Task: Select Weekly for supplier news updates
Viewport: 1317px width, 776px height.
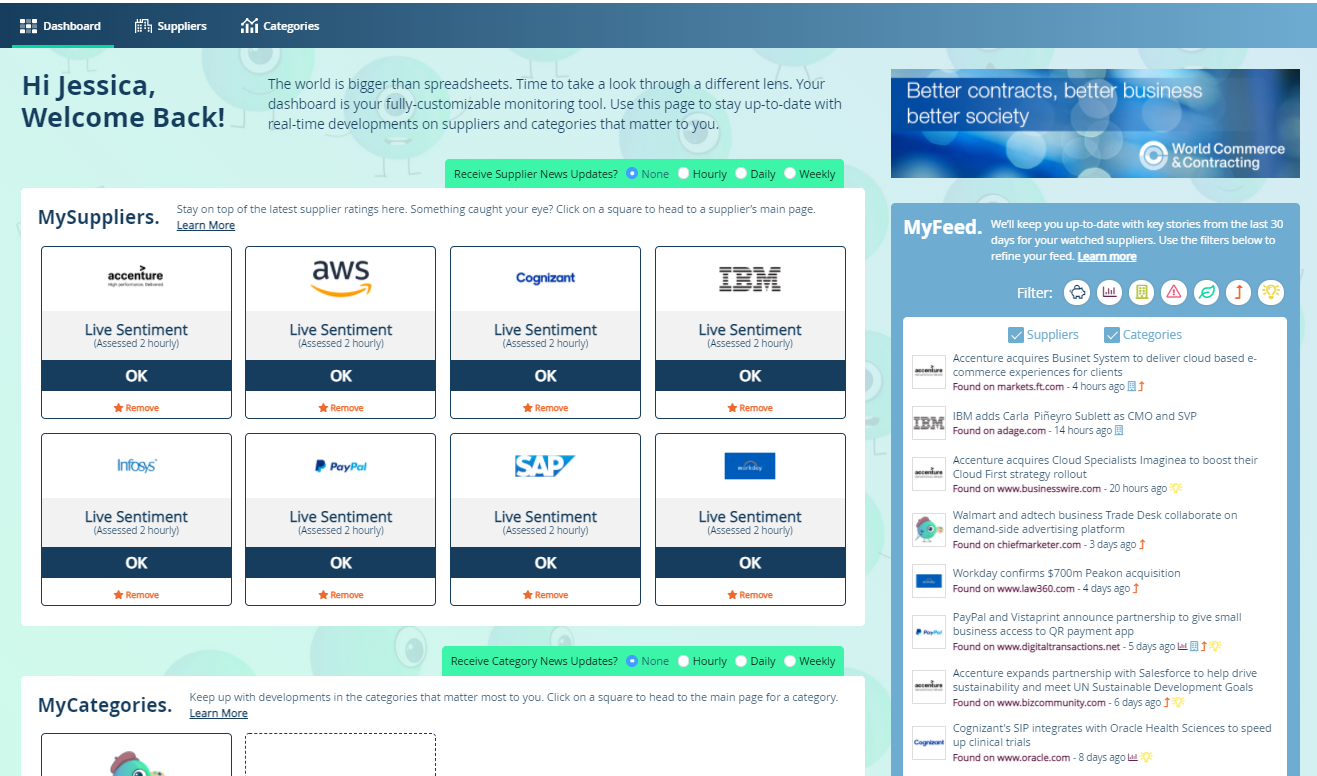Action: pos(790,173)
